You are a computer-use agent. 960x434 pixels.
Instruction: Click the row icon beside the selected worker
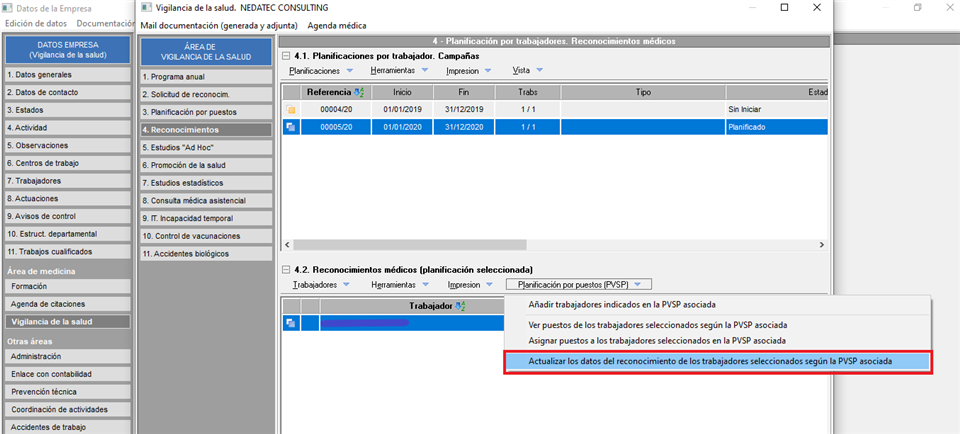click(291, 323)
